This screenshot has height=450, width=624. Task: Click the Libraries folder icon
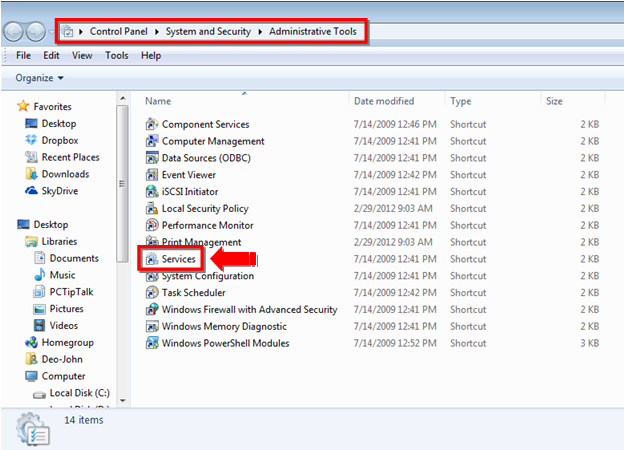pyautogui.click(x=31, y=241)
